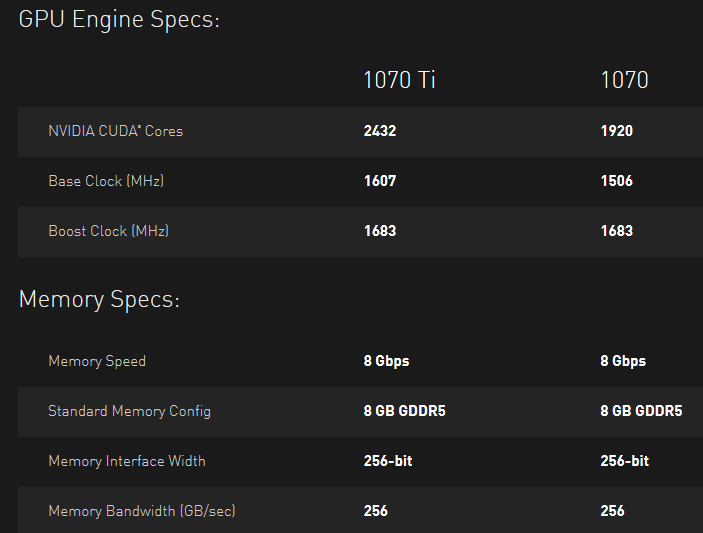The height and width of the screenshot is (533, 703).
Task: Select the Standard Memory Config label
Action: tap(129, 411)
